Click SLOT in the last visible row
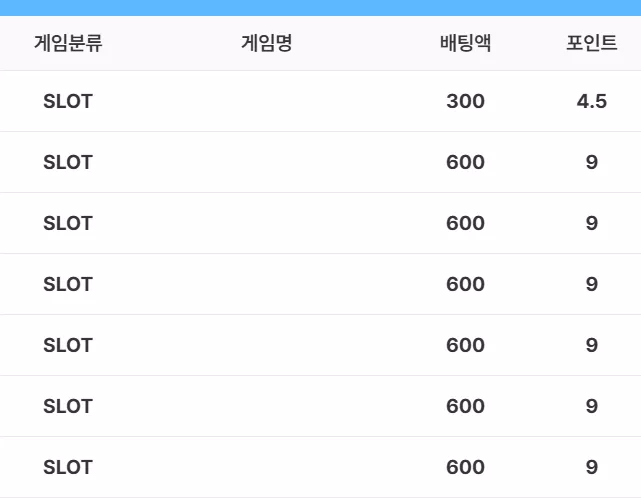This screenshot has height=498, width=641. pos(68,467)
